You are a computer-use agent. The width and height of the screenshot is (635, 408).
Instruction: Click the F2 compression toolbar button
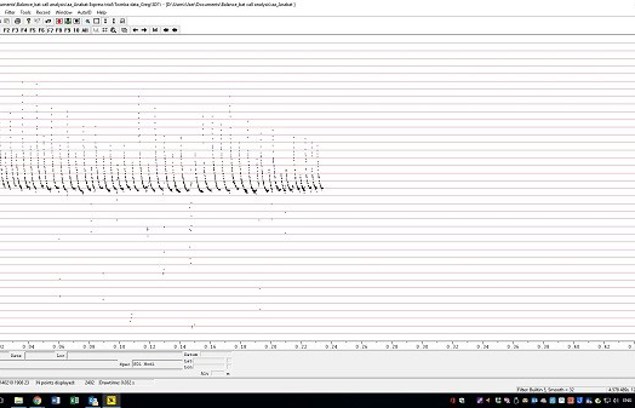point(6,30)
